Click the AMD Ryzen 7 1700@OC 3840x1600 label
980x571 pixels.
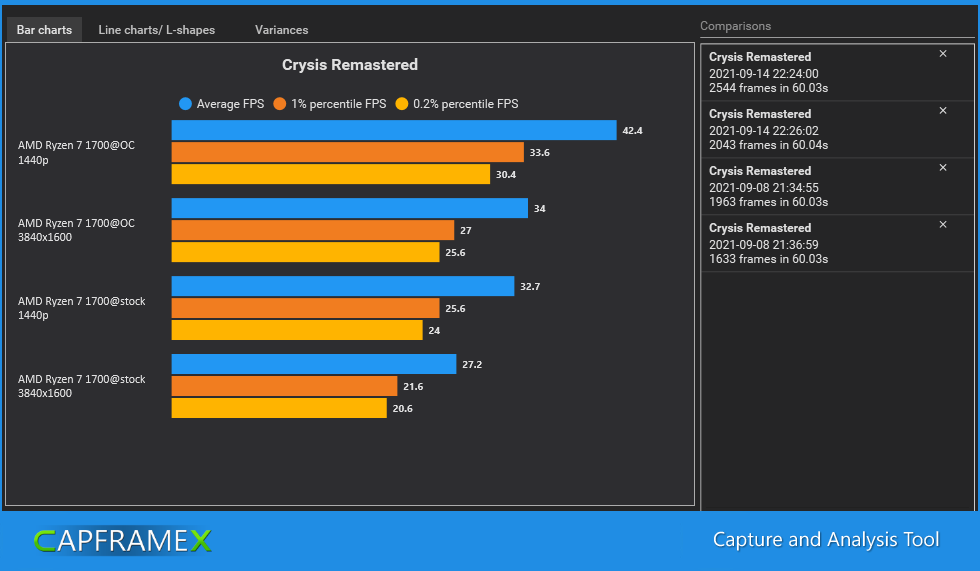pos(76,230)
